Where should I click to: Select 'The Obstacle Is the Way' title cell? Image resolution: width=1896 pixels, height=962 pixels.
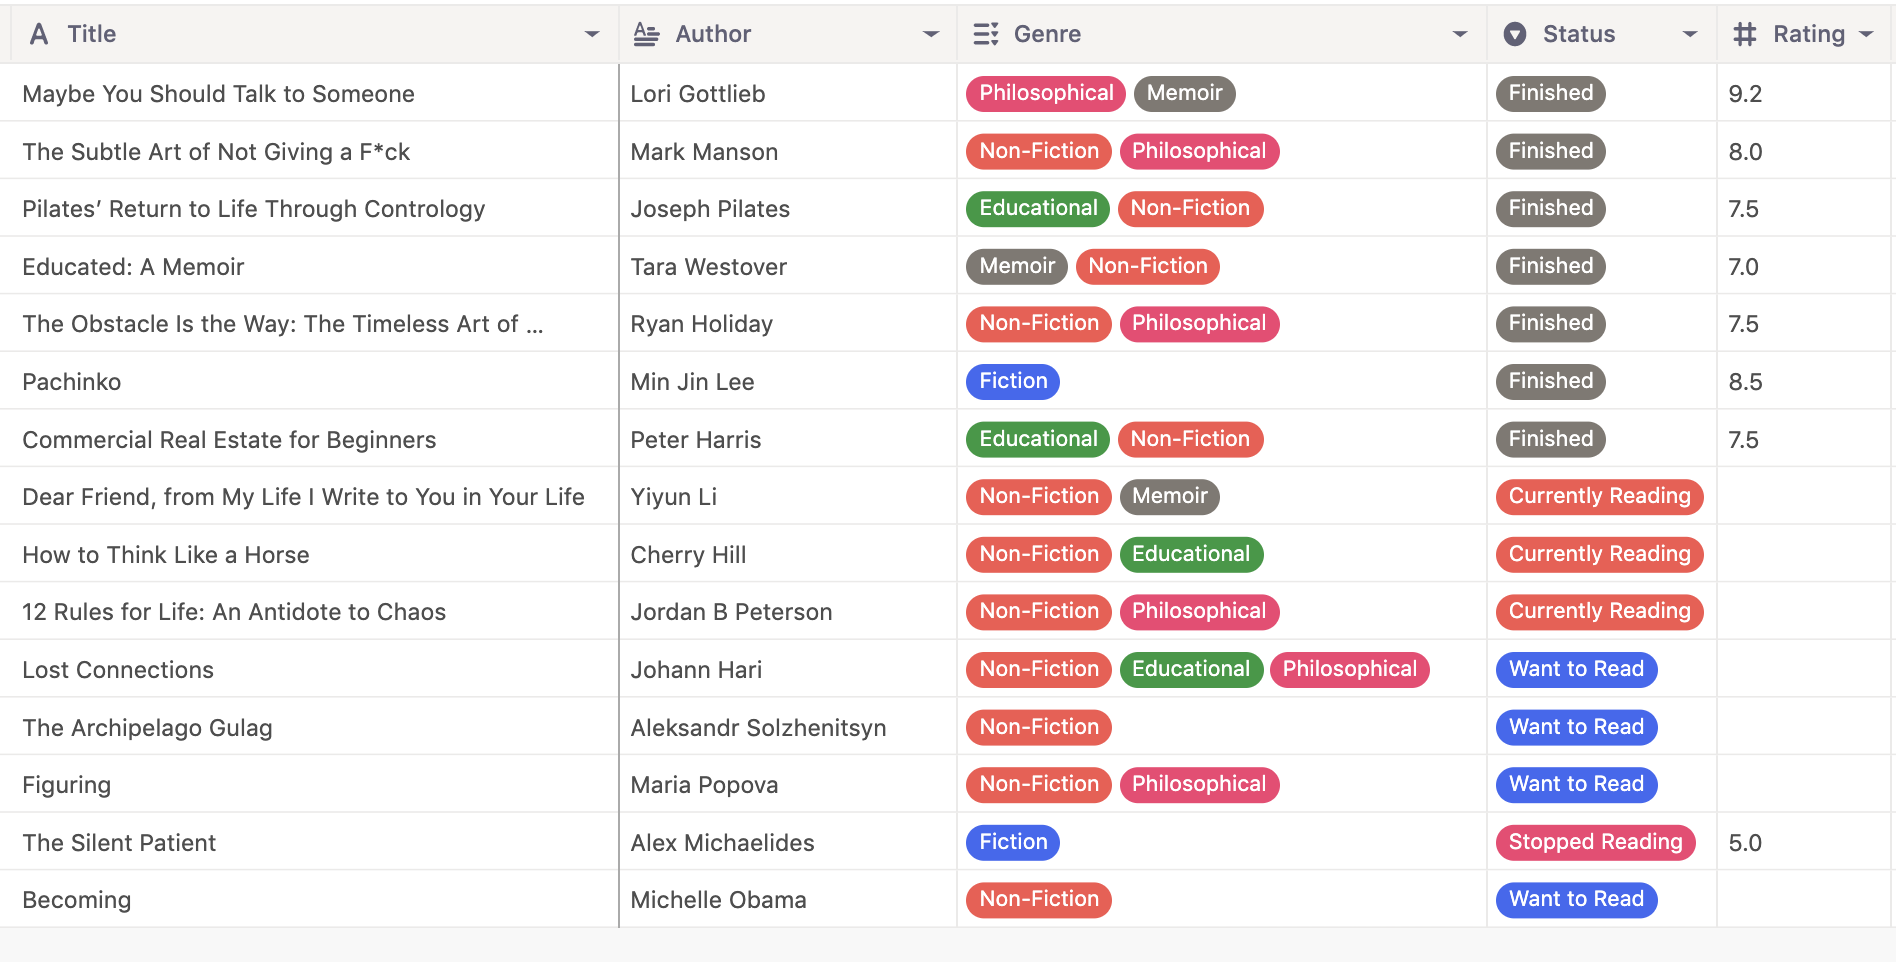click(309, 324)
